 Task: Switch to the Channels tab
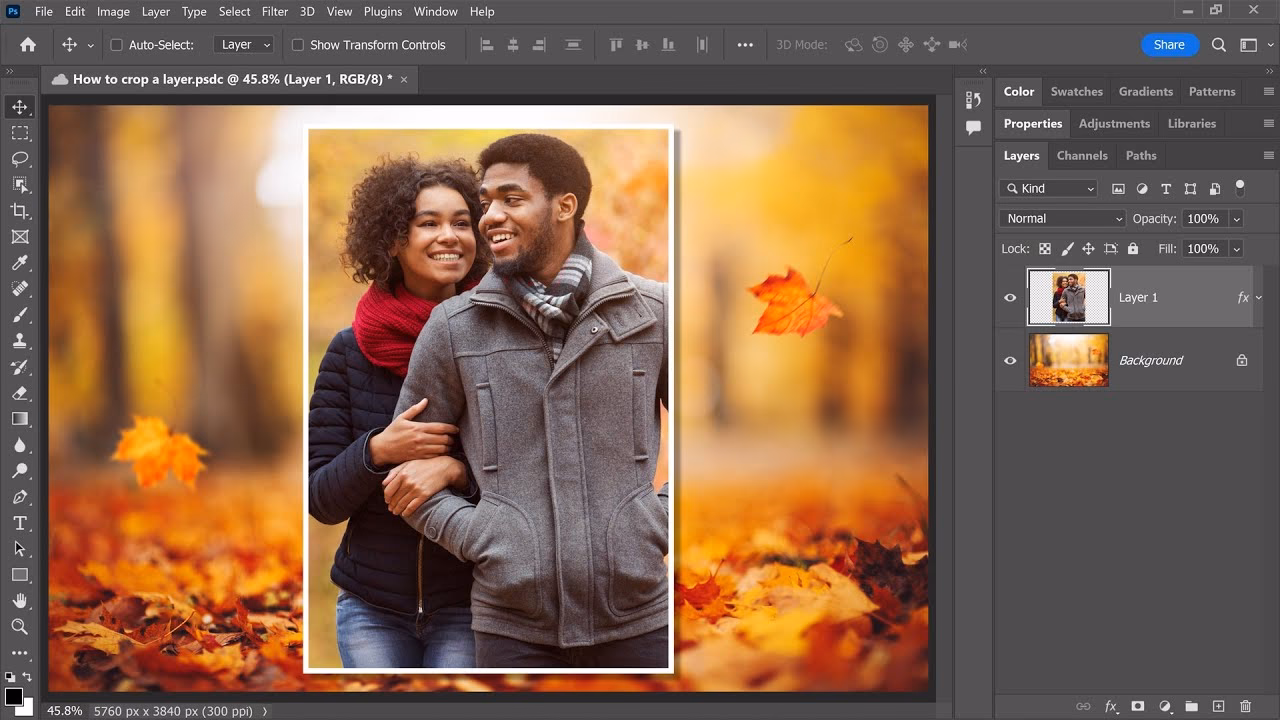(x=1082, y=155)
